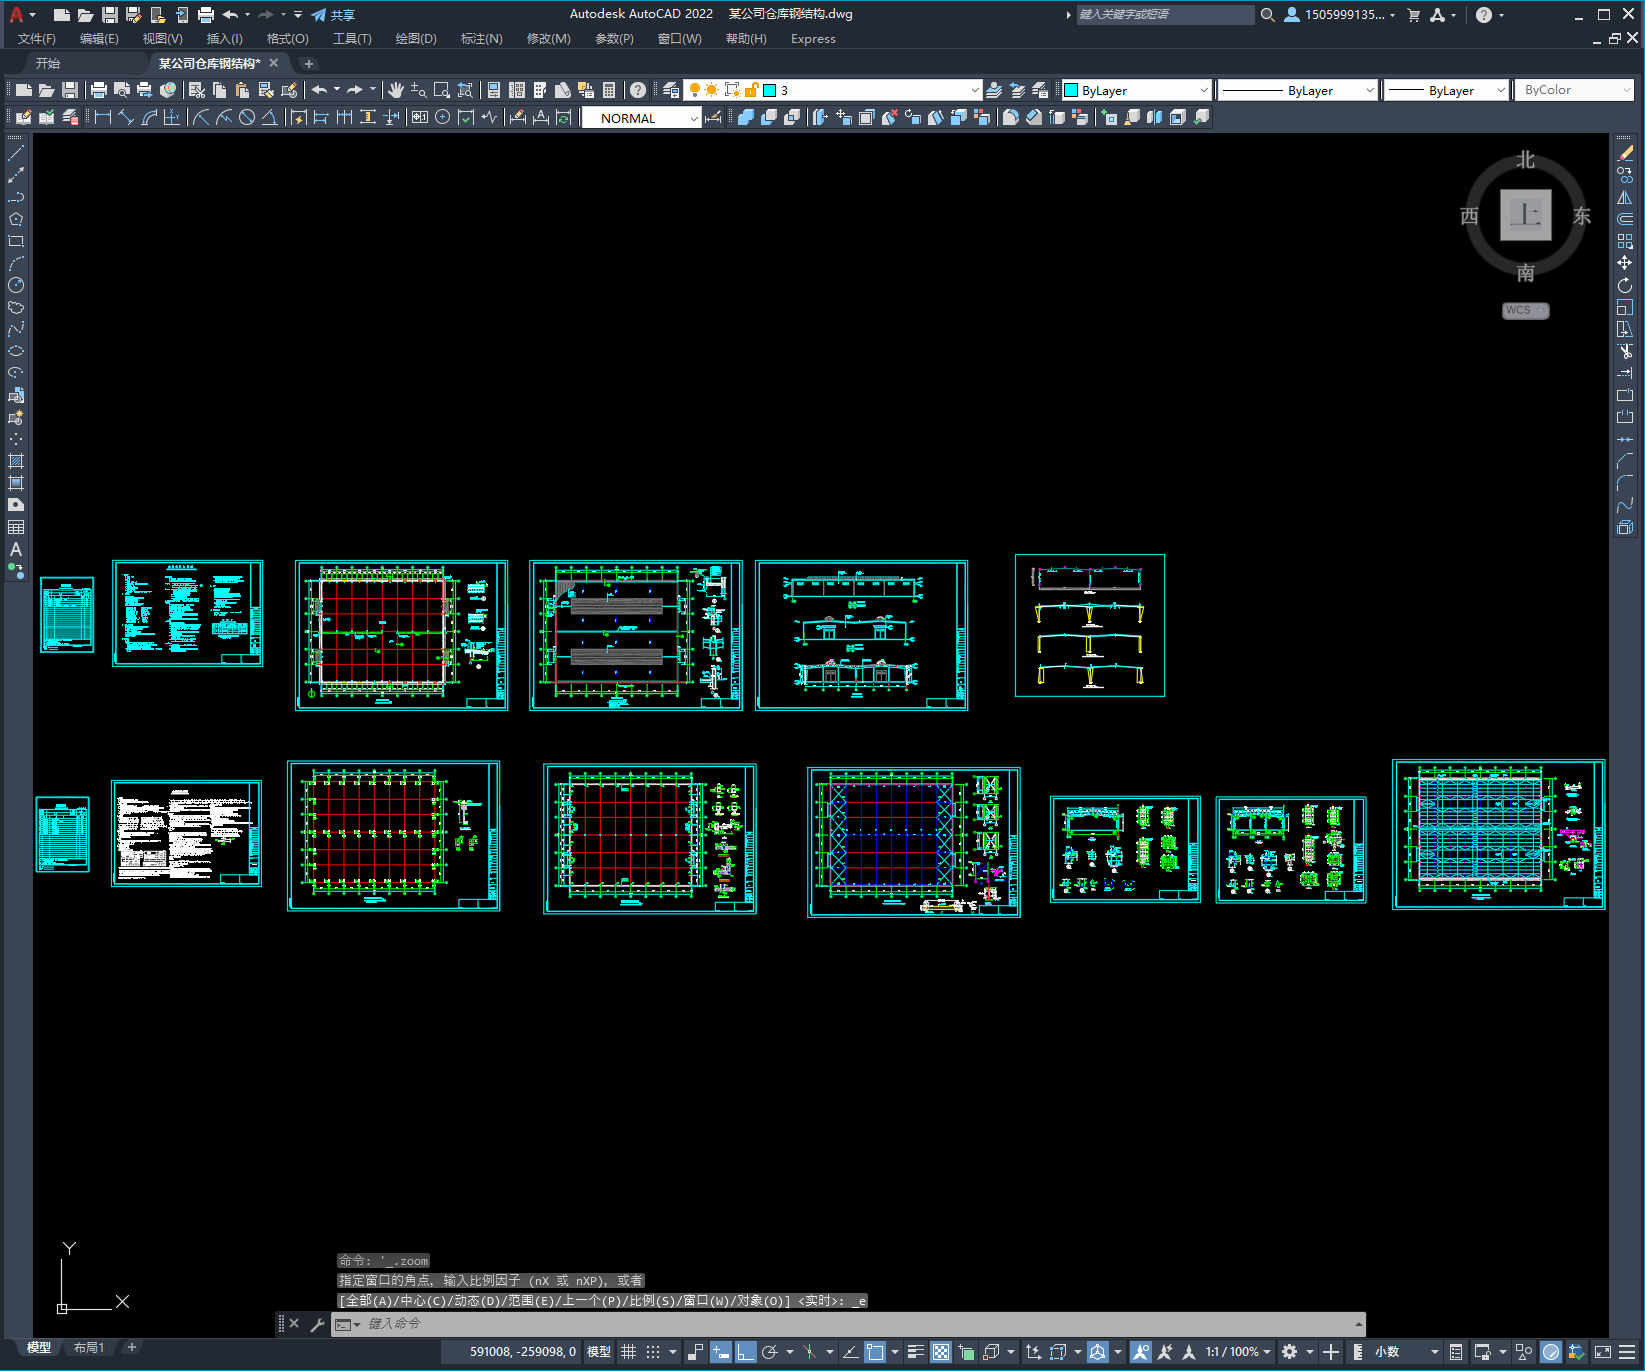Click the WCS coordinate system button

(x=1525, y=311)
